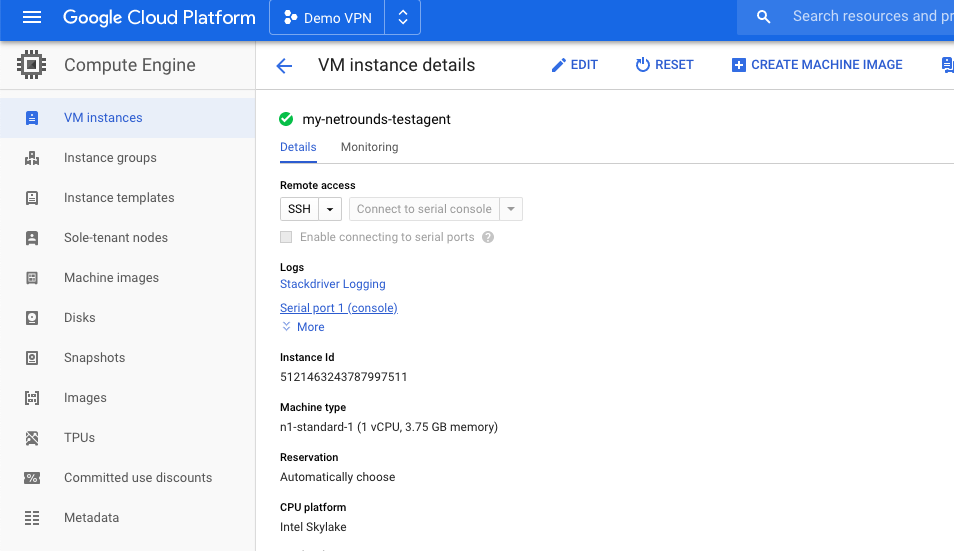This screenshot has width=954, height=551.
Task: Open serial console dropdown arrow
Action: coord(511,209)
